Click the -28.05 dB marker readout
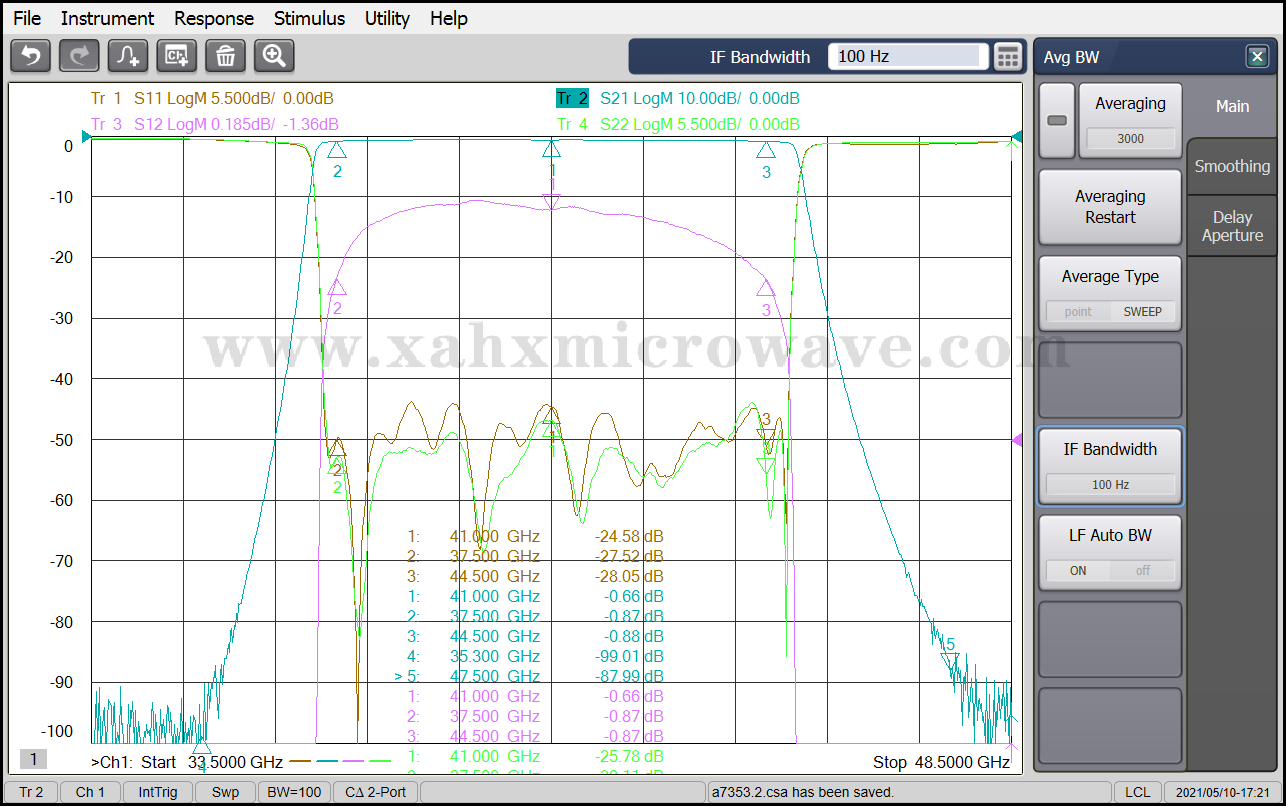The image size is (1286, 806). click(629, 576)
